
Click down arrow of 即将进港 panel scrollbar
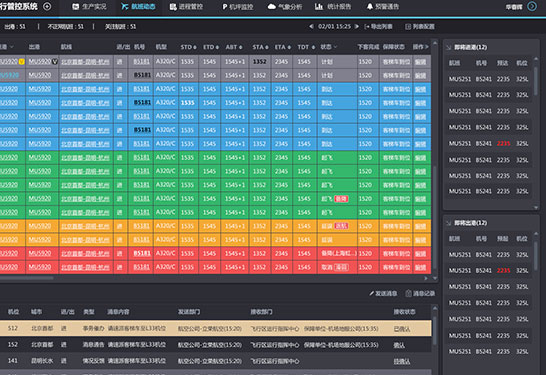536,207
